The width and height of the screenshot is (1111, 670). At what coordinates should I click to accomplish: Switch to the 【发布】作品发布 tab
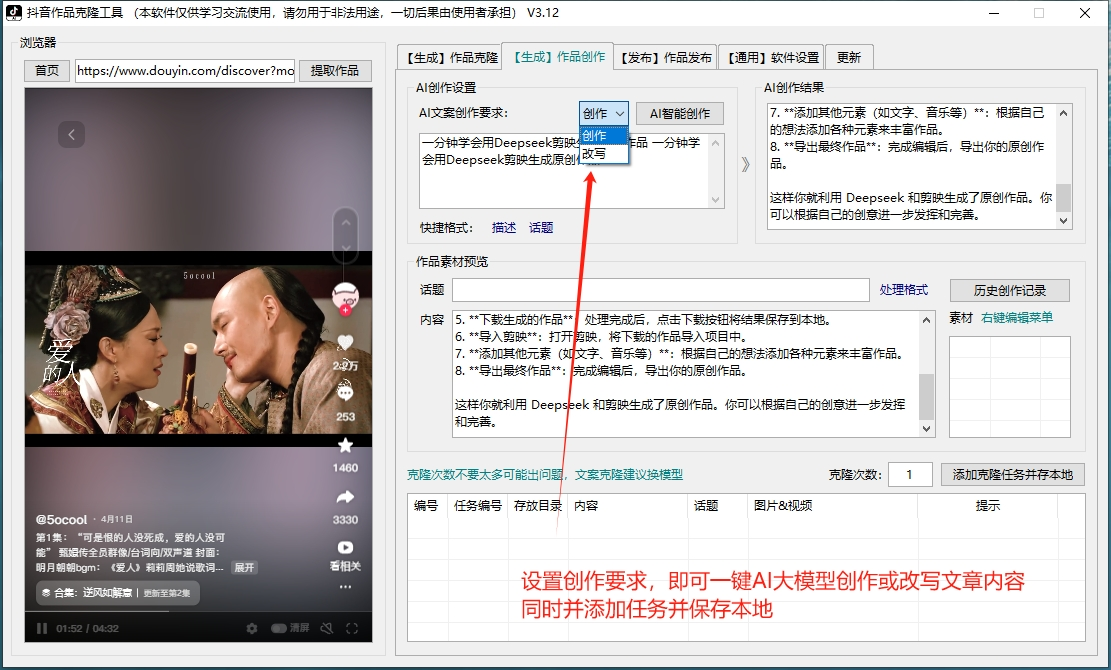(x=665, y=57)
